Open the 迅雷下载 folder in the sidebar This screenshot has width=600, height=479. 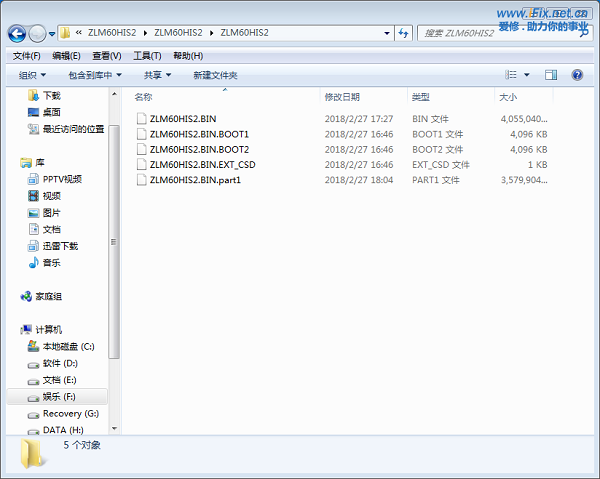coord(59,246)
